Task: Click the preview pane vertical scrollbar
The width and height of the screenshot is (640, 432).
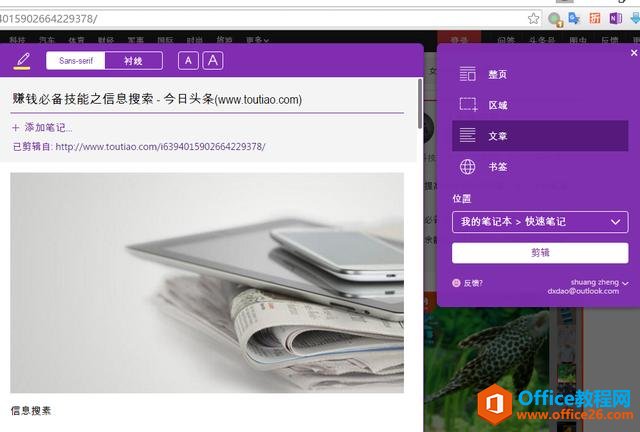Action: pyautogui.click(x=420, y=104)
